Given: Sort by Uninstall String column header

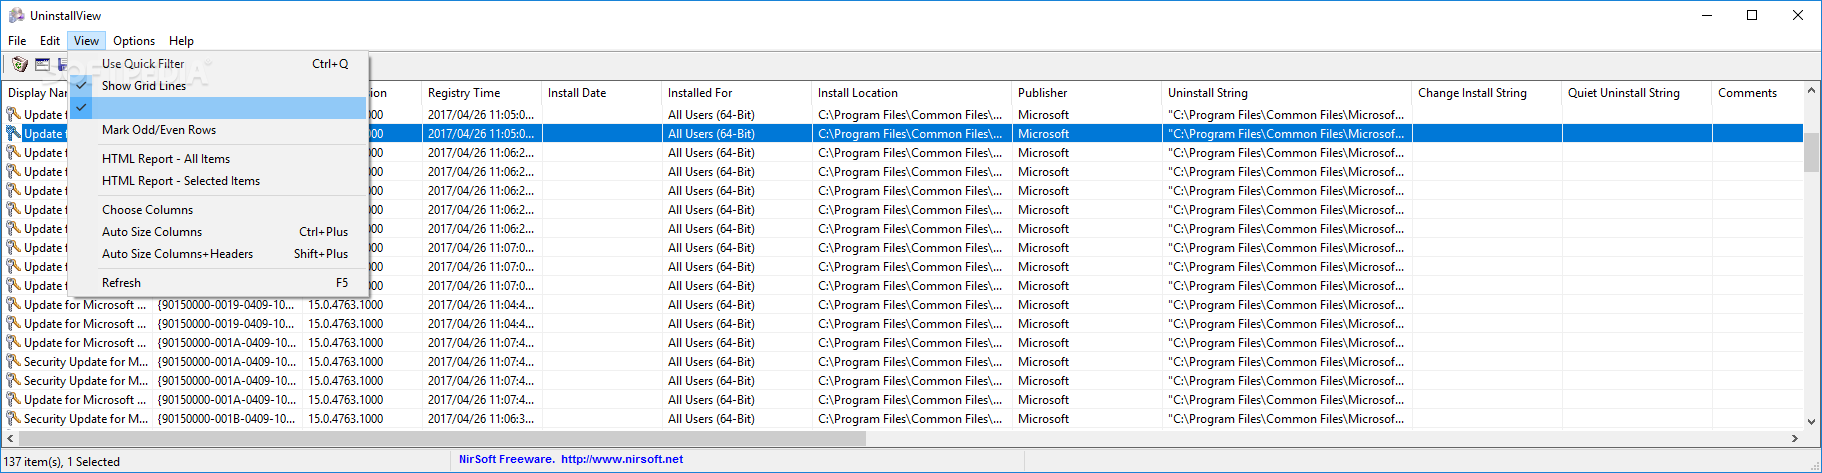Looking at the screenshot, I should point(1286,93).
